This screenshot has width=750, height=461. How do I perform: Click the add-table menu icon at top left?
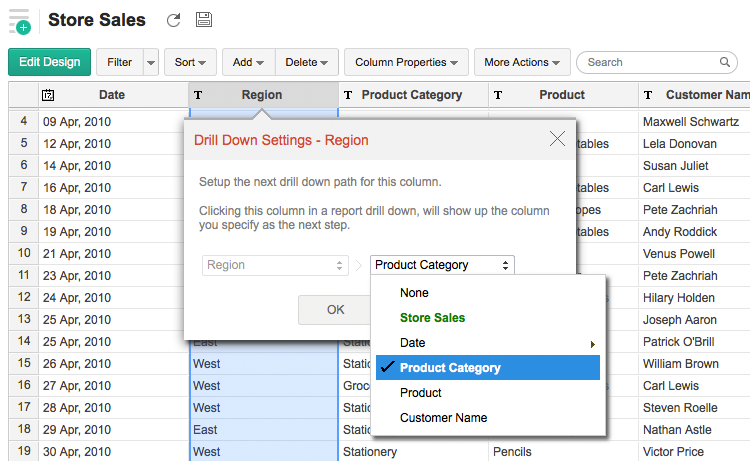pos(19,21)
